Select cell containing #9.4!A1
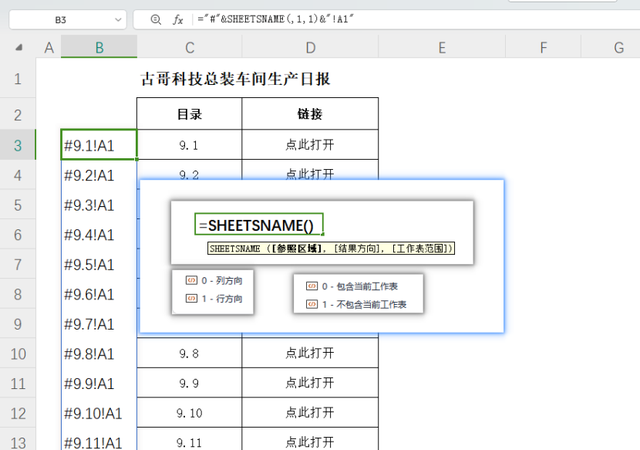The image size is (640, 450). (99, 235)
